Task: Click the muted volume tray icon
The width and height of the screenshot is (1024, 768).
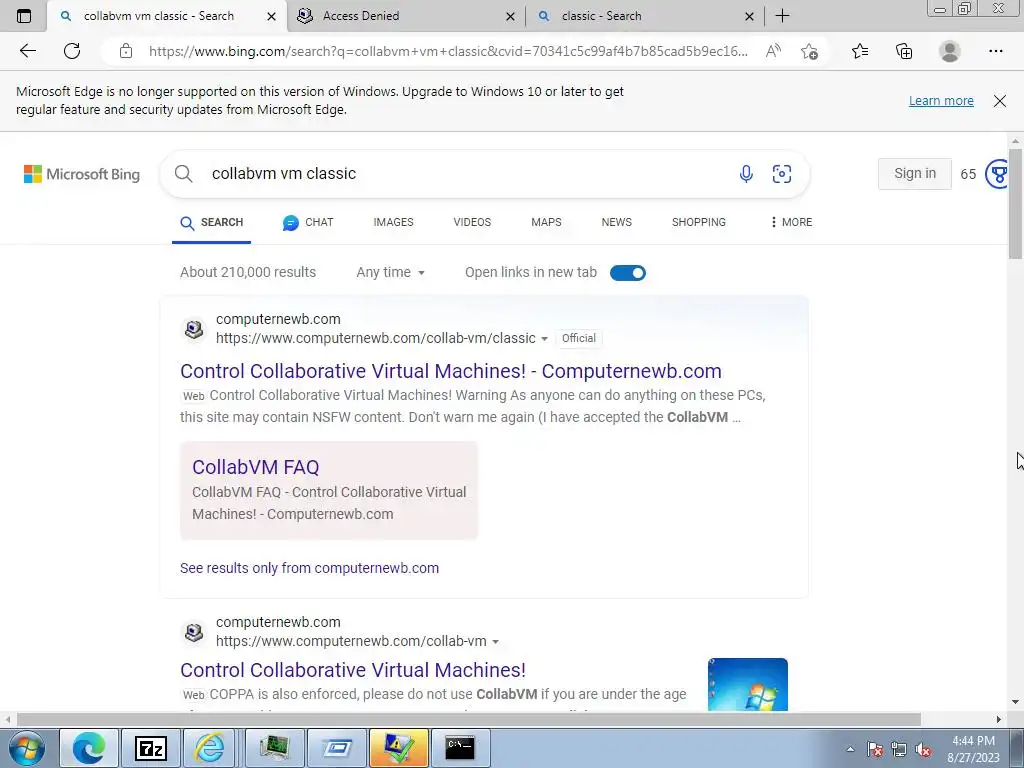Action: tap(923, 749)
